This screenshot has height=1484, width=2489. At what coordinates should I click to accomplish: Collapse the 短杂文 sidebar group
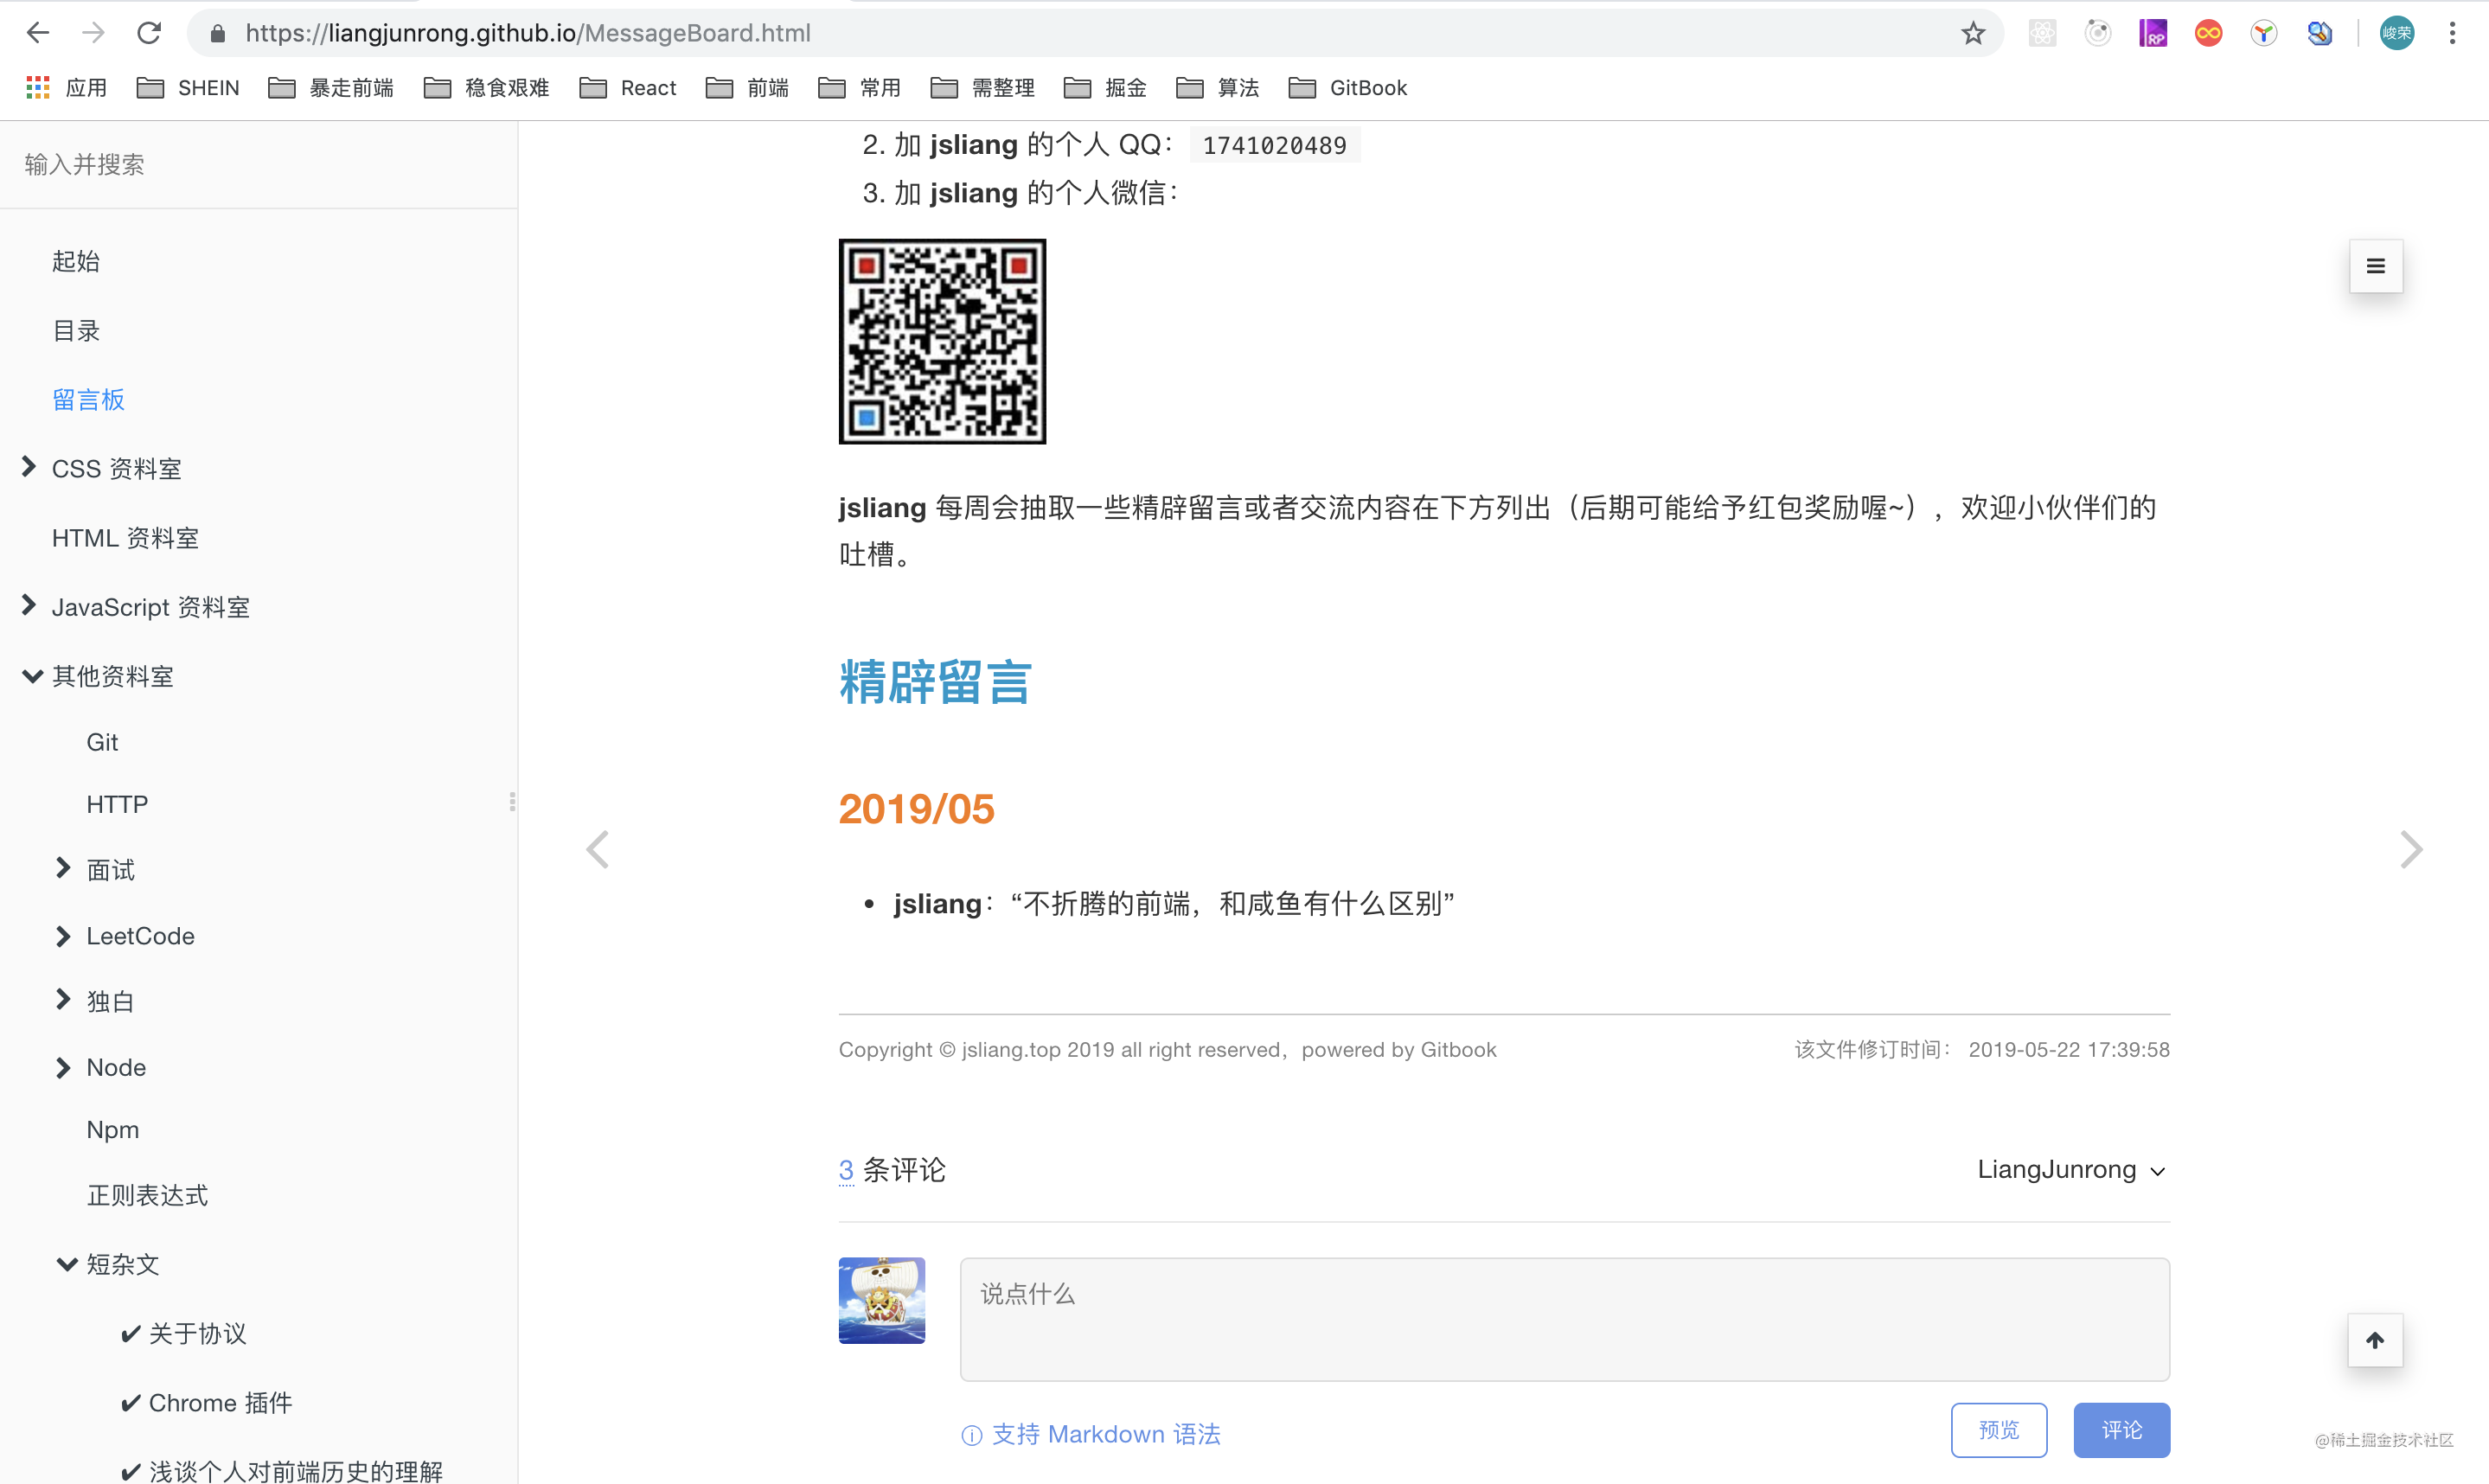click(67, 1264)
